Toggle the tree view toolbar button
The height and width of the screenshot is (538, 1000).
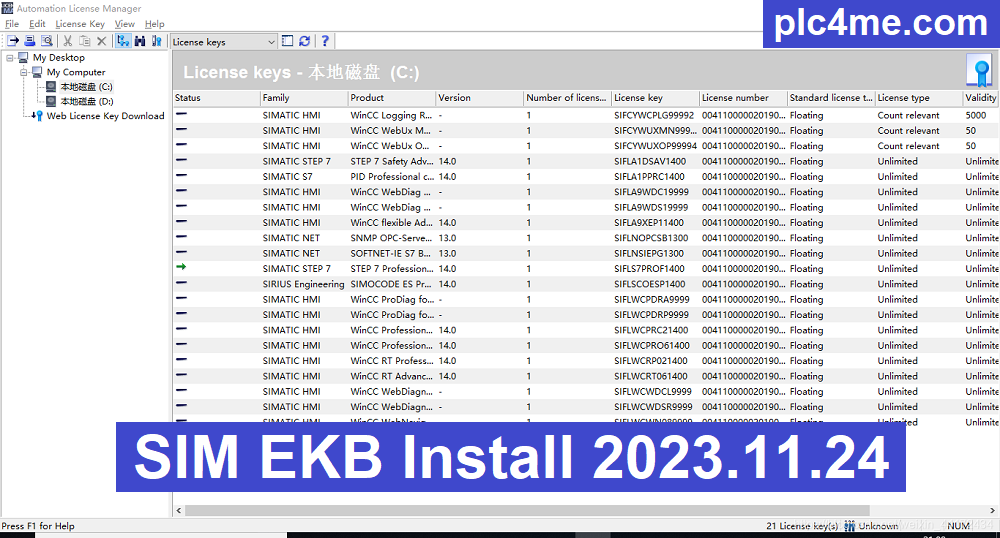point(123,41)
